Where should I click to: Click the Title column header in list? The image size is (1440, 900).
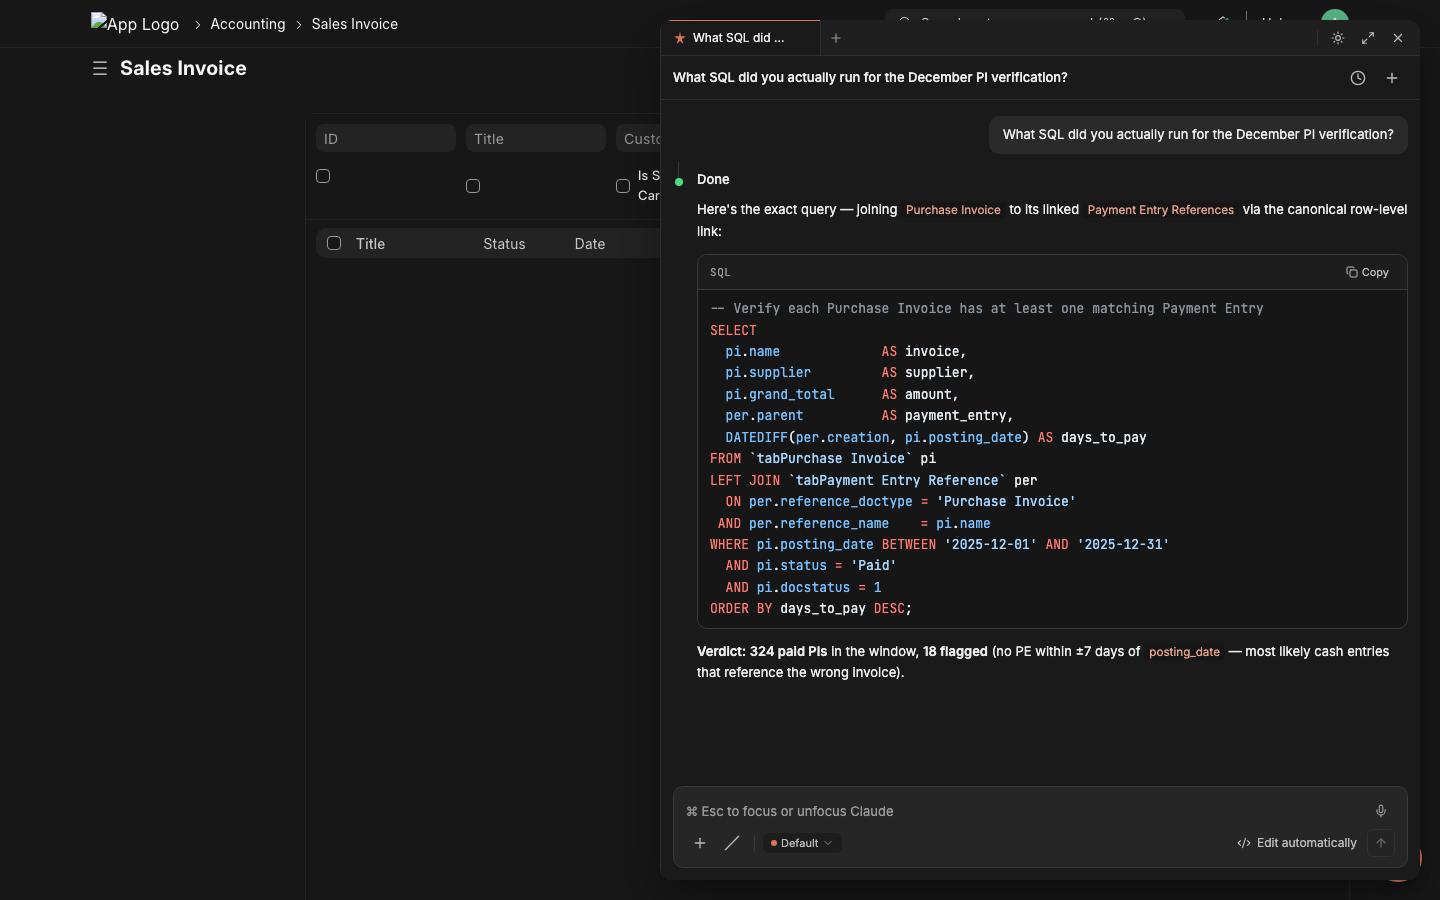(371, 244)
